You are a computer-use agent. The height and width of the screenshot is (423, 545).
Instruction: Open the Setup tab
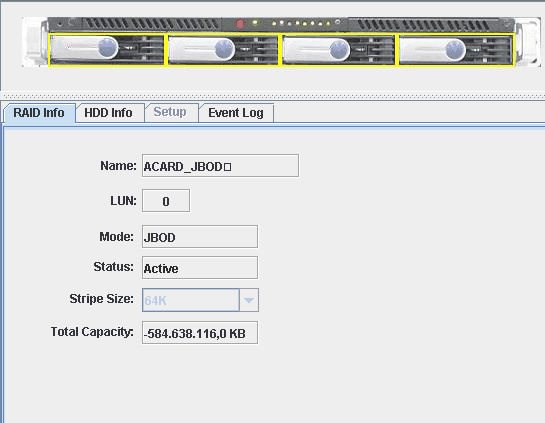click(x=170, y=112)
